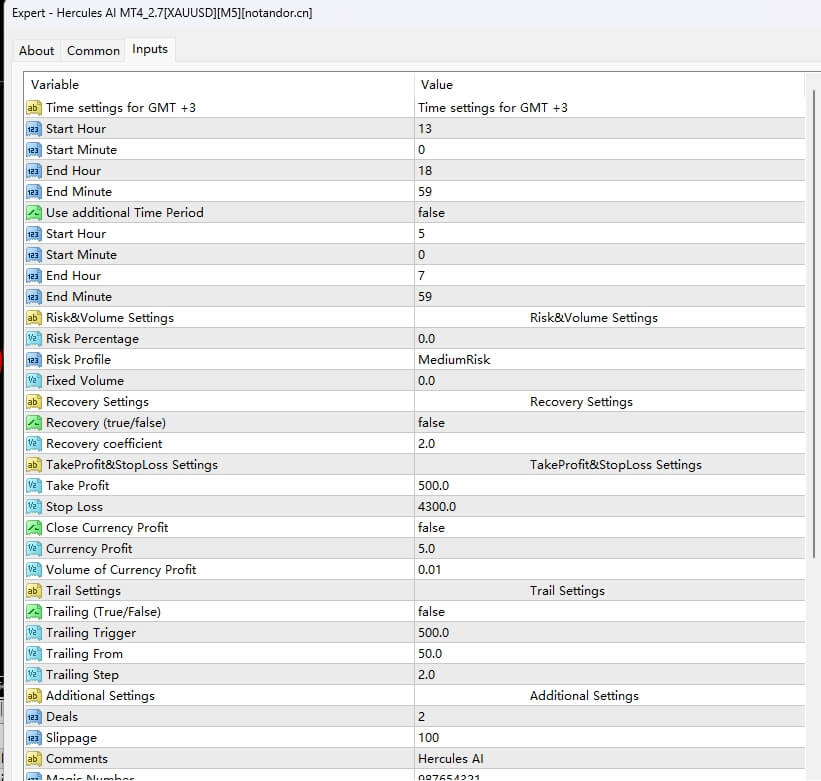Click the icon beside Take Profit
Image resolution: width=821 pixels, height=781 pixels.
33,486
